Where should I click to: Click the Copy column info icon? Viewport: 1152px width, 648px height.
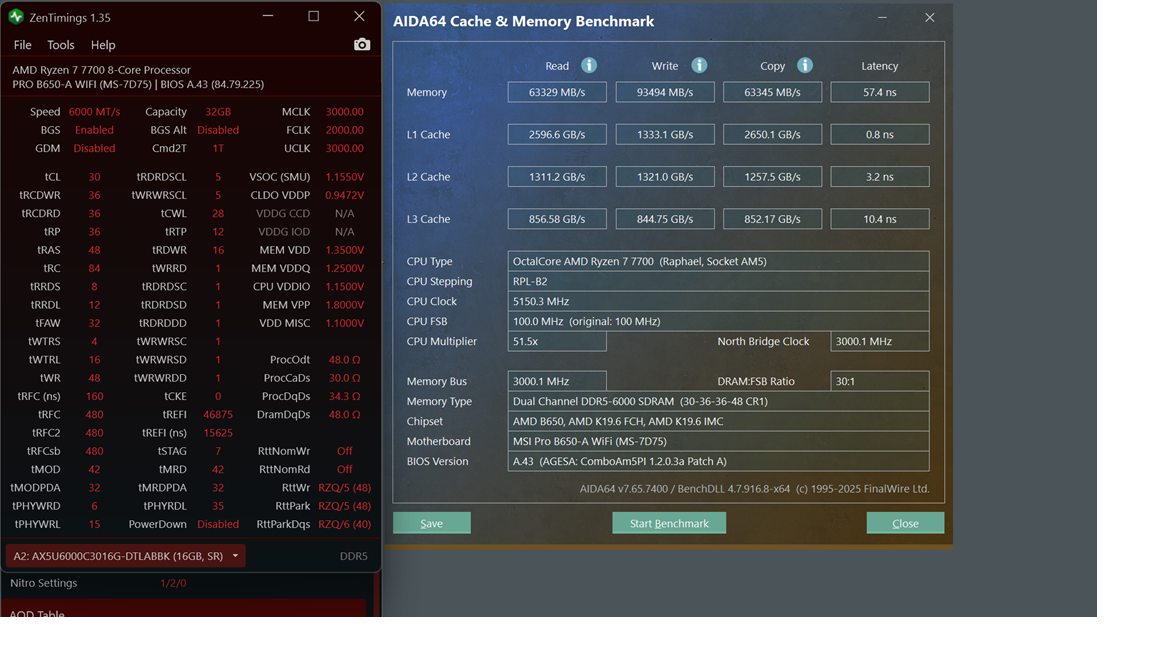805,65
